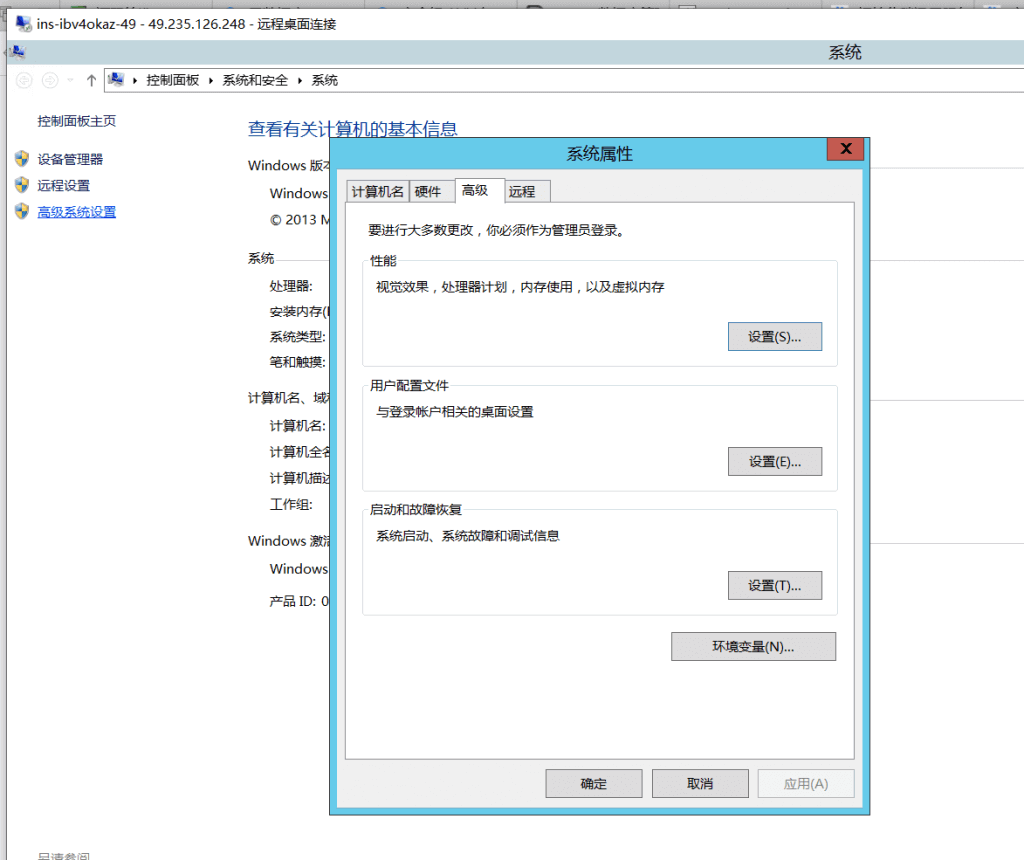
Task: Click the 计算机名: label
Action: [x=298, y=426]
